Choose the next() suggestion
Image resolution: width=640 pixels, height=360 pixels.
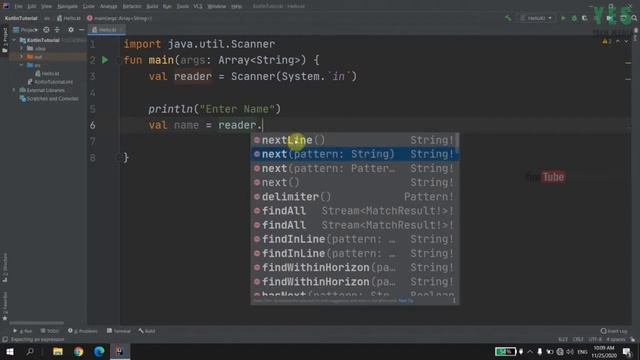point(354,182)
